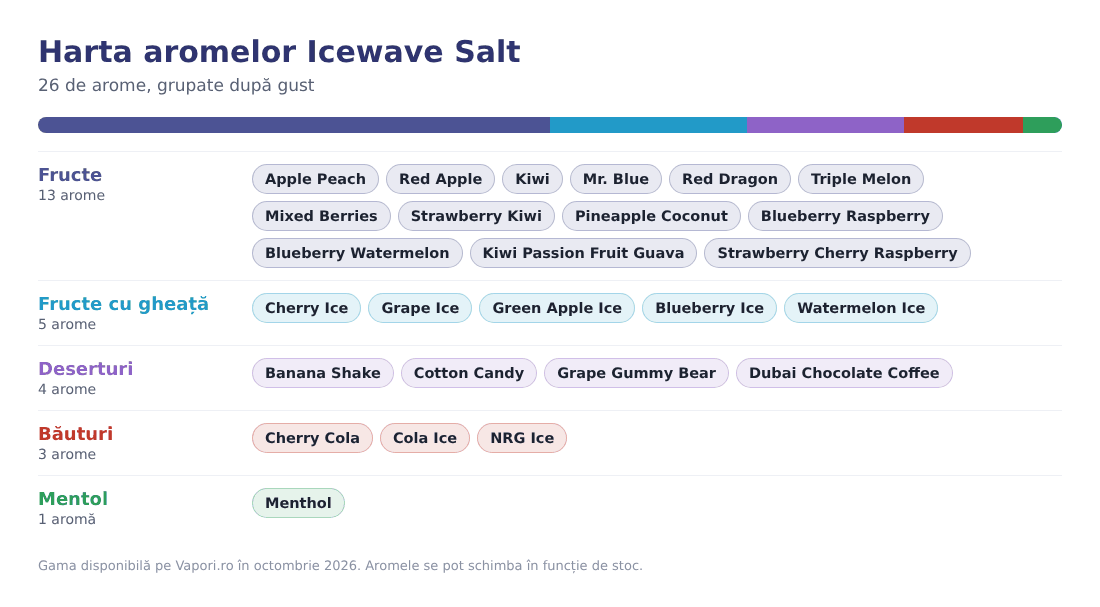Screen dimensions: 1100x607
Task: Select the Pineapple Coconut flavor tag
Action: pyautogui.click(x=651, y=216)
